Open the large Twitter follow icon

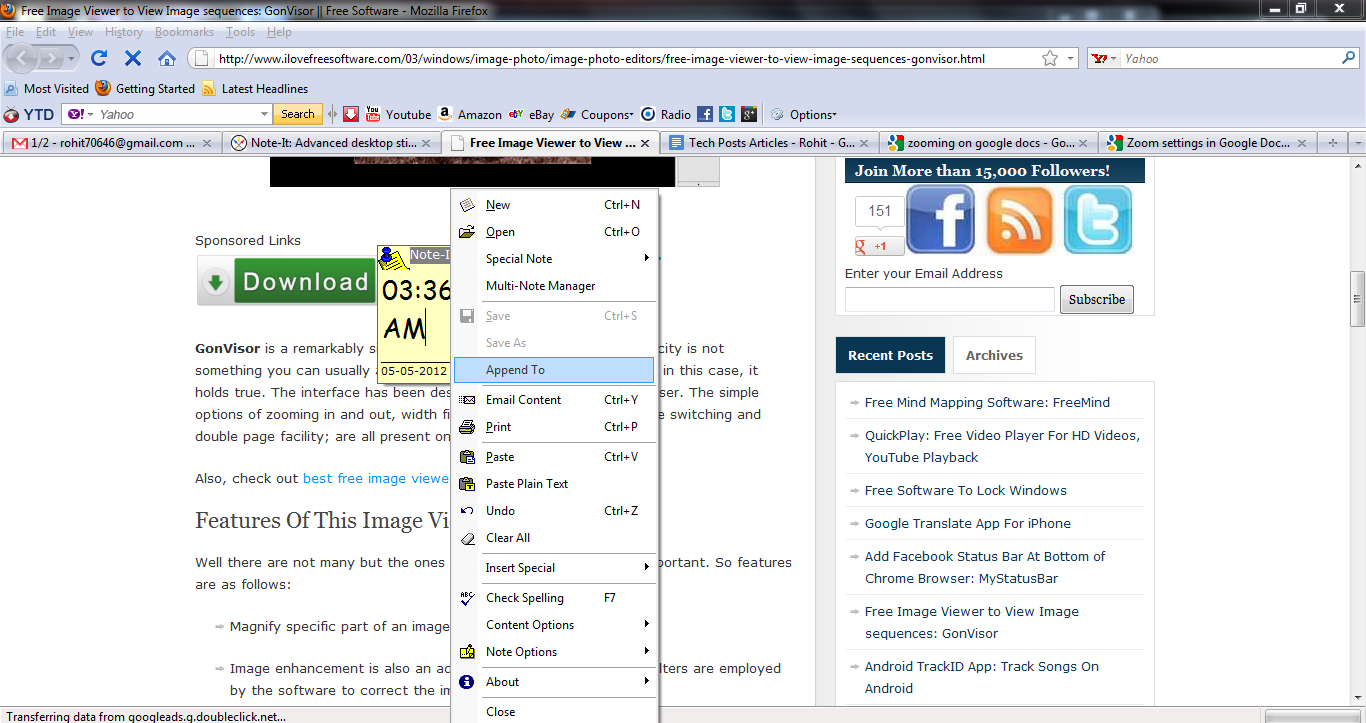[x=1098, y=220]
